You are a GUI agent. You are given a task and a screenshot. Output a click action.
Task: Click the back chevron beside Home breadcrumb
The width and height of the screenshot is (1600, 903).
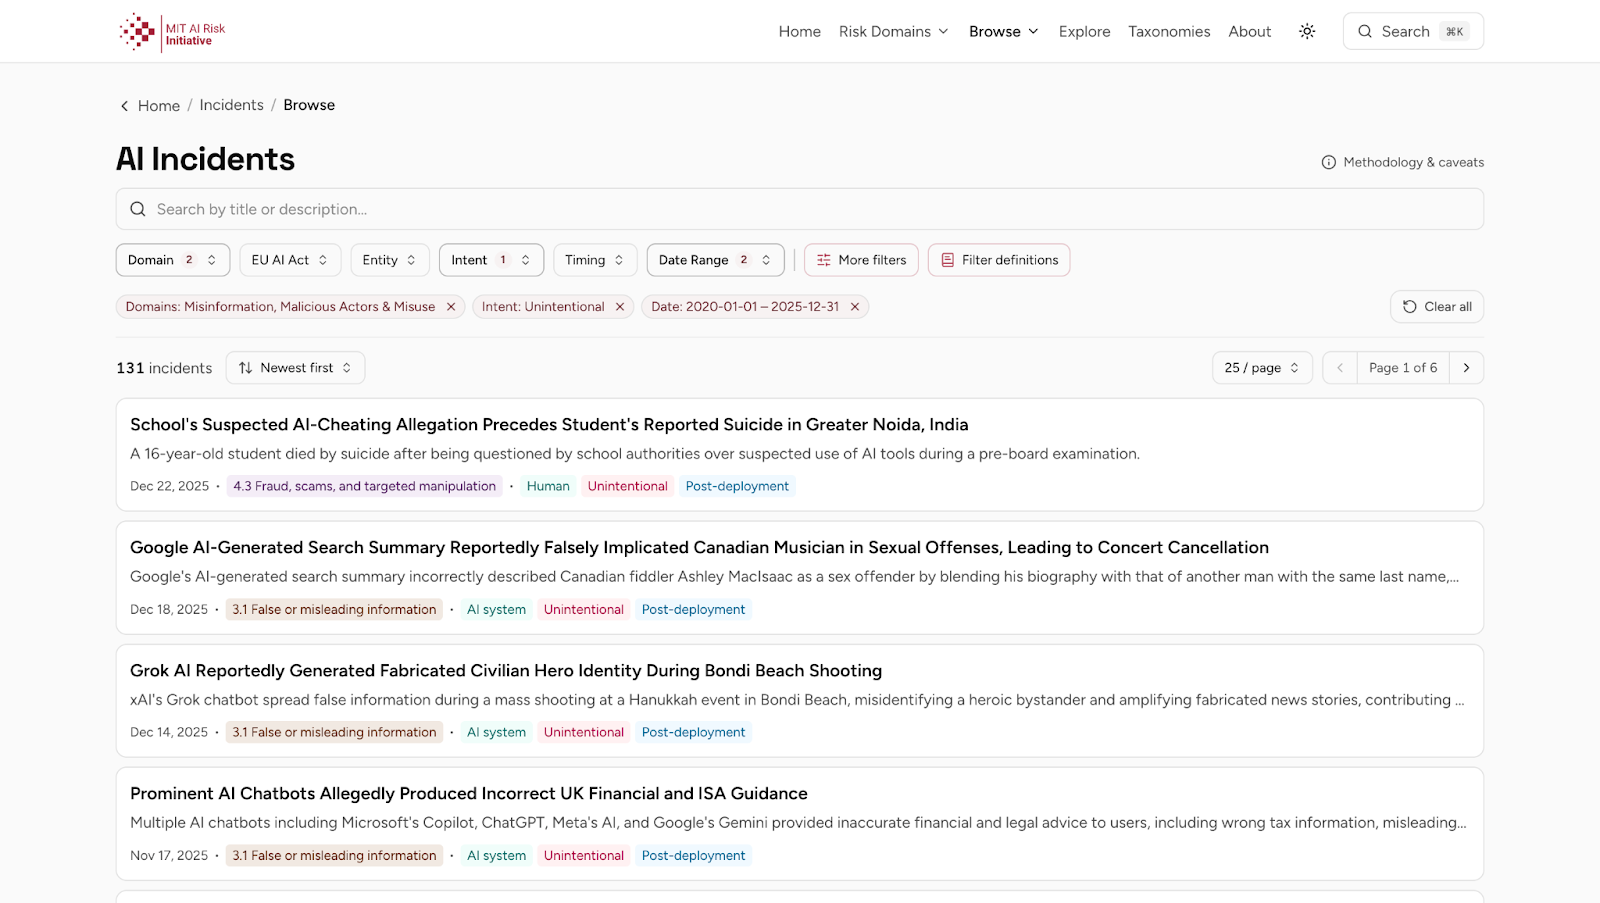124,106
